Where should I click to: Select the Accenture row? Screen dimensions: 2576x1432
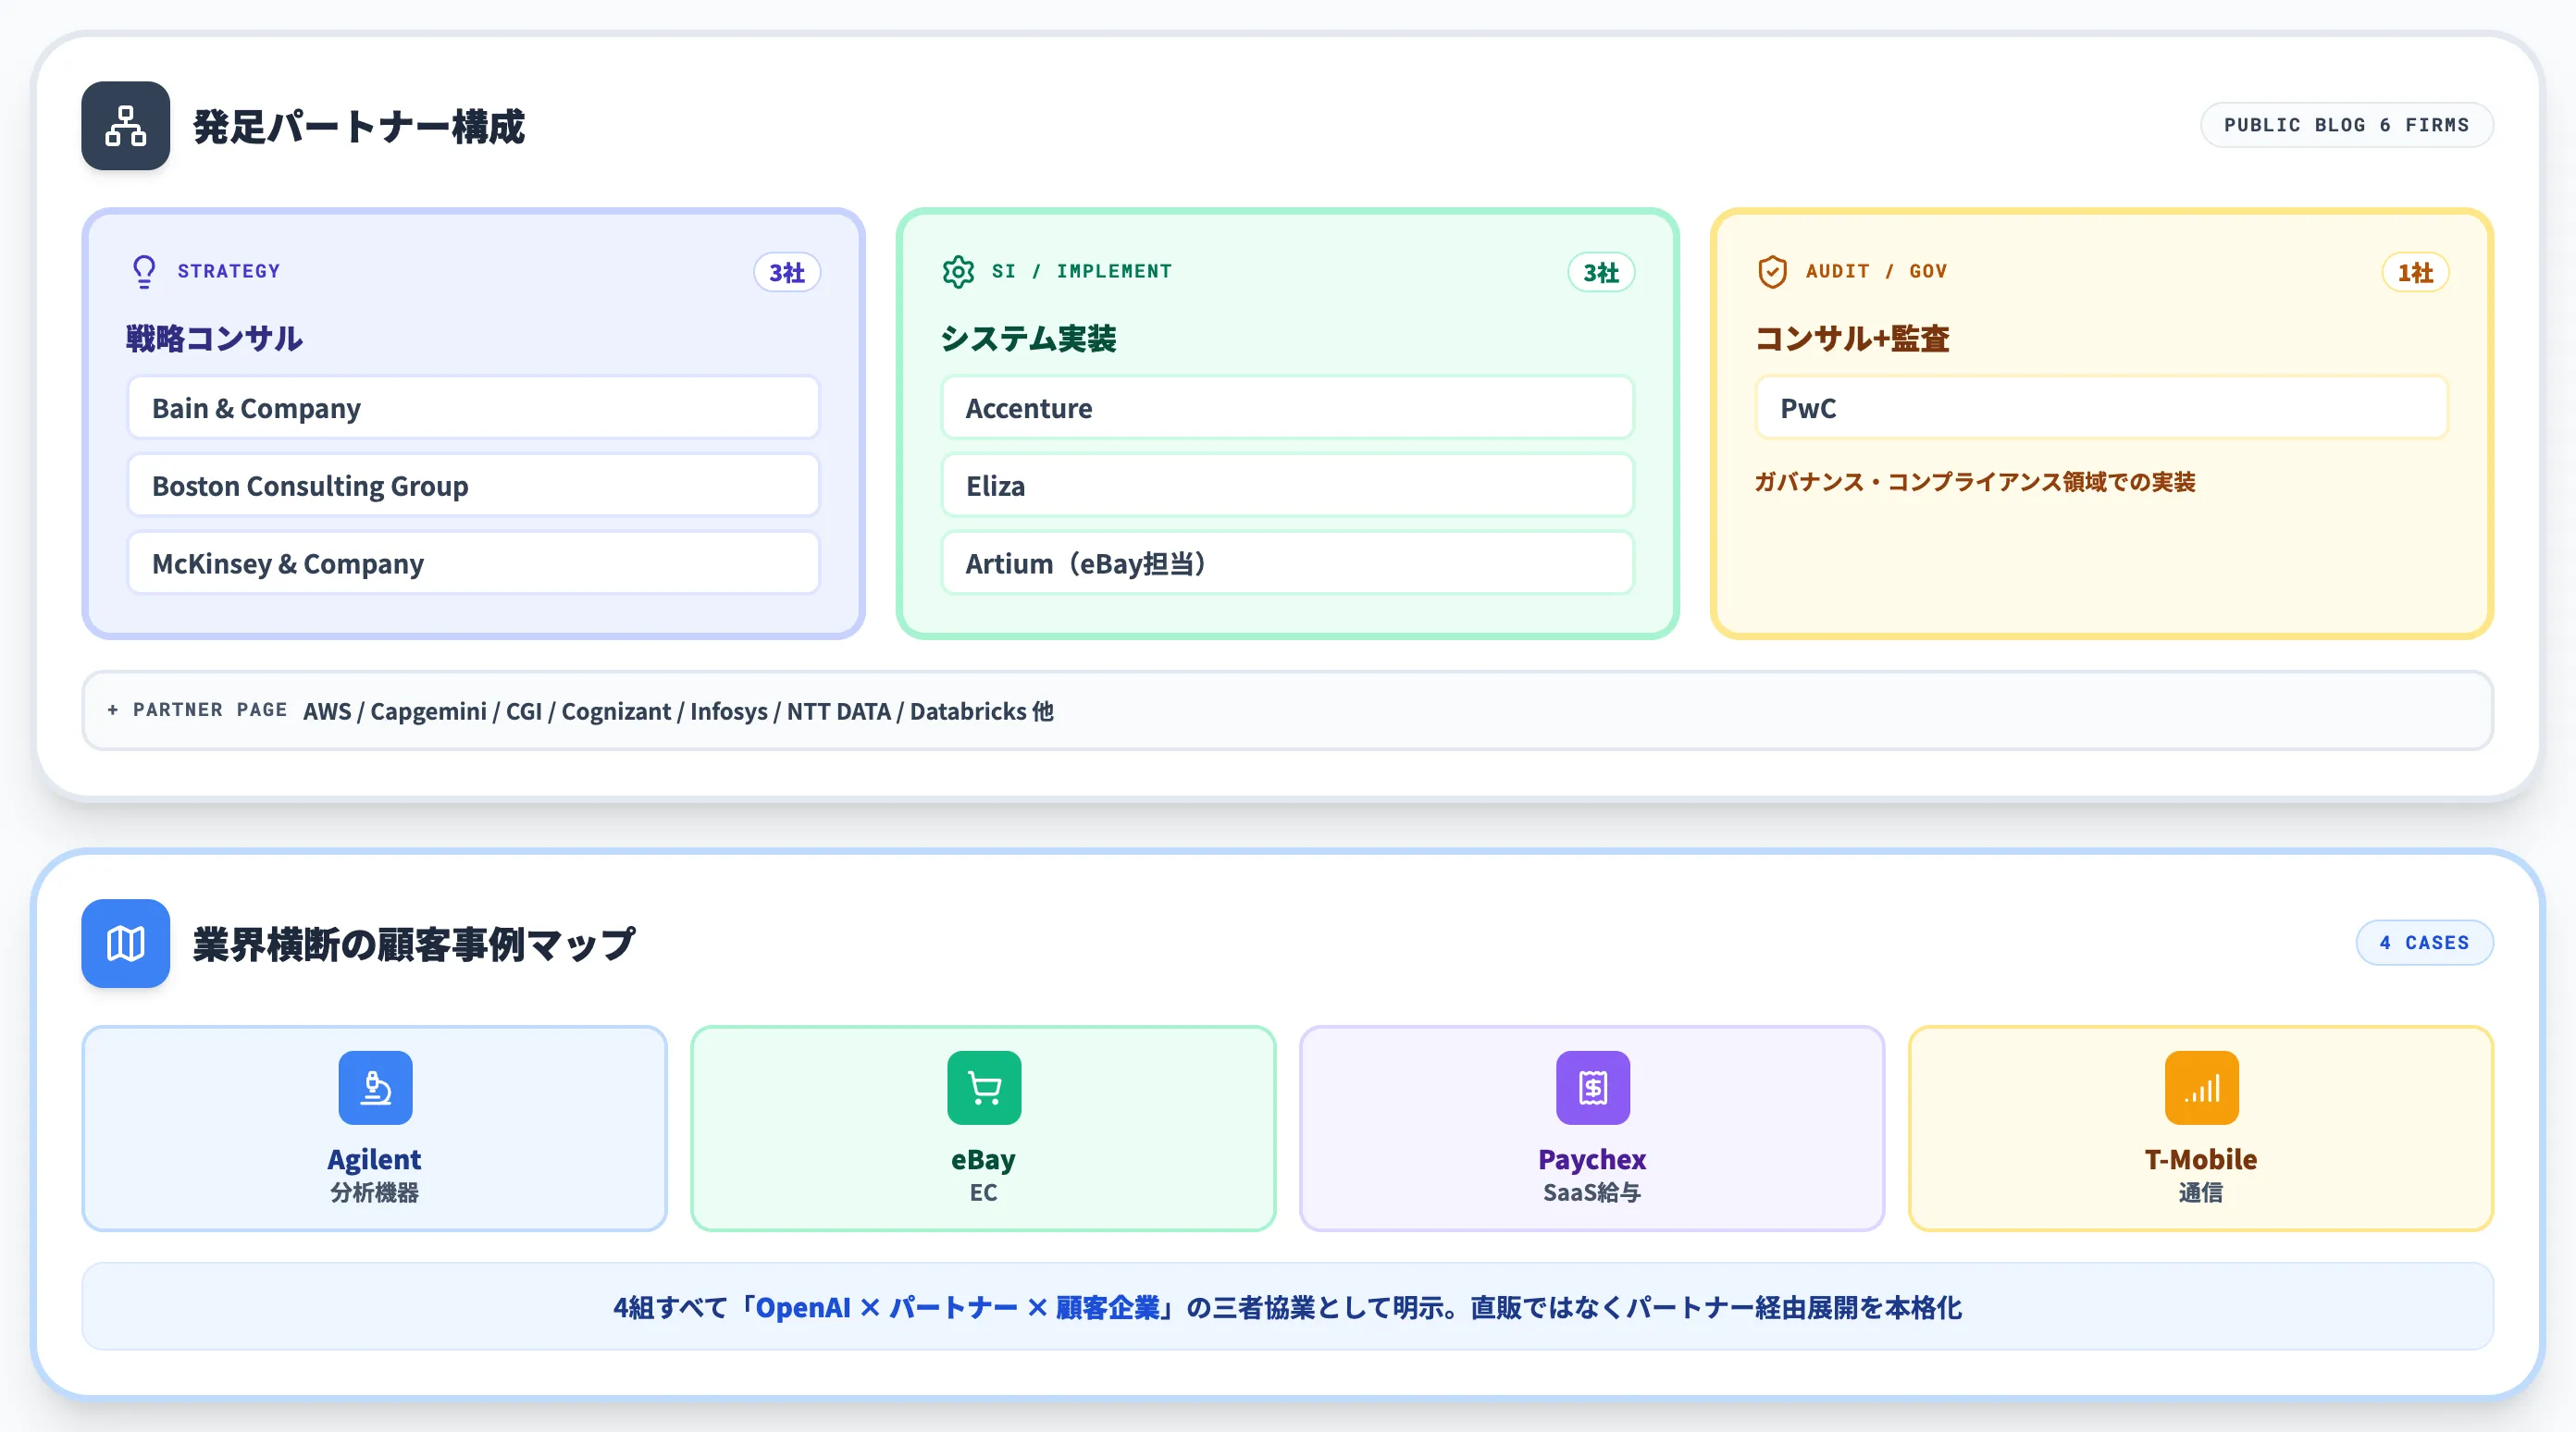click(x=1287, y=408)
